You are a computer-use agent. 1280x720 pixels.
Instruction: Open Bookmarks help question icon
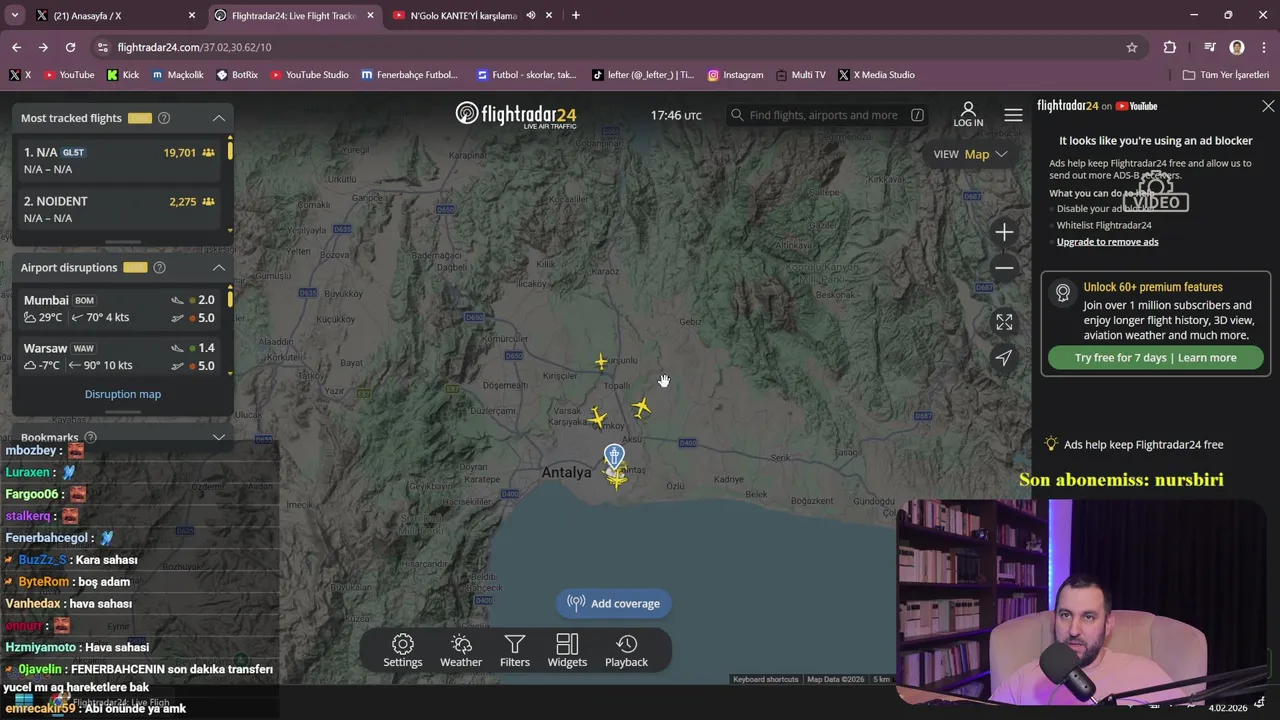[90, 438]
